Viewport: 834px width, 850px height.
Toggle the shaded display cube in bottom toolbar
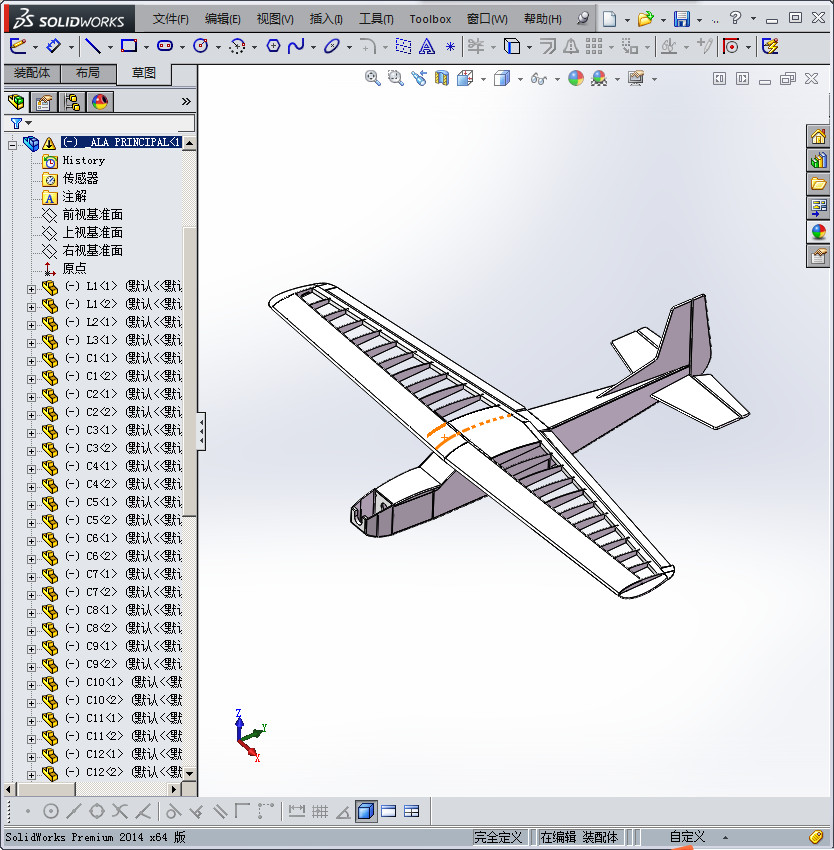tap(366, 811)
